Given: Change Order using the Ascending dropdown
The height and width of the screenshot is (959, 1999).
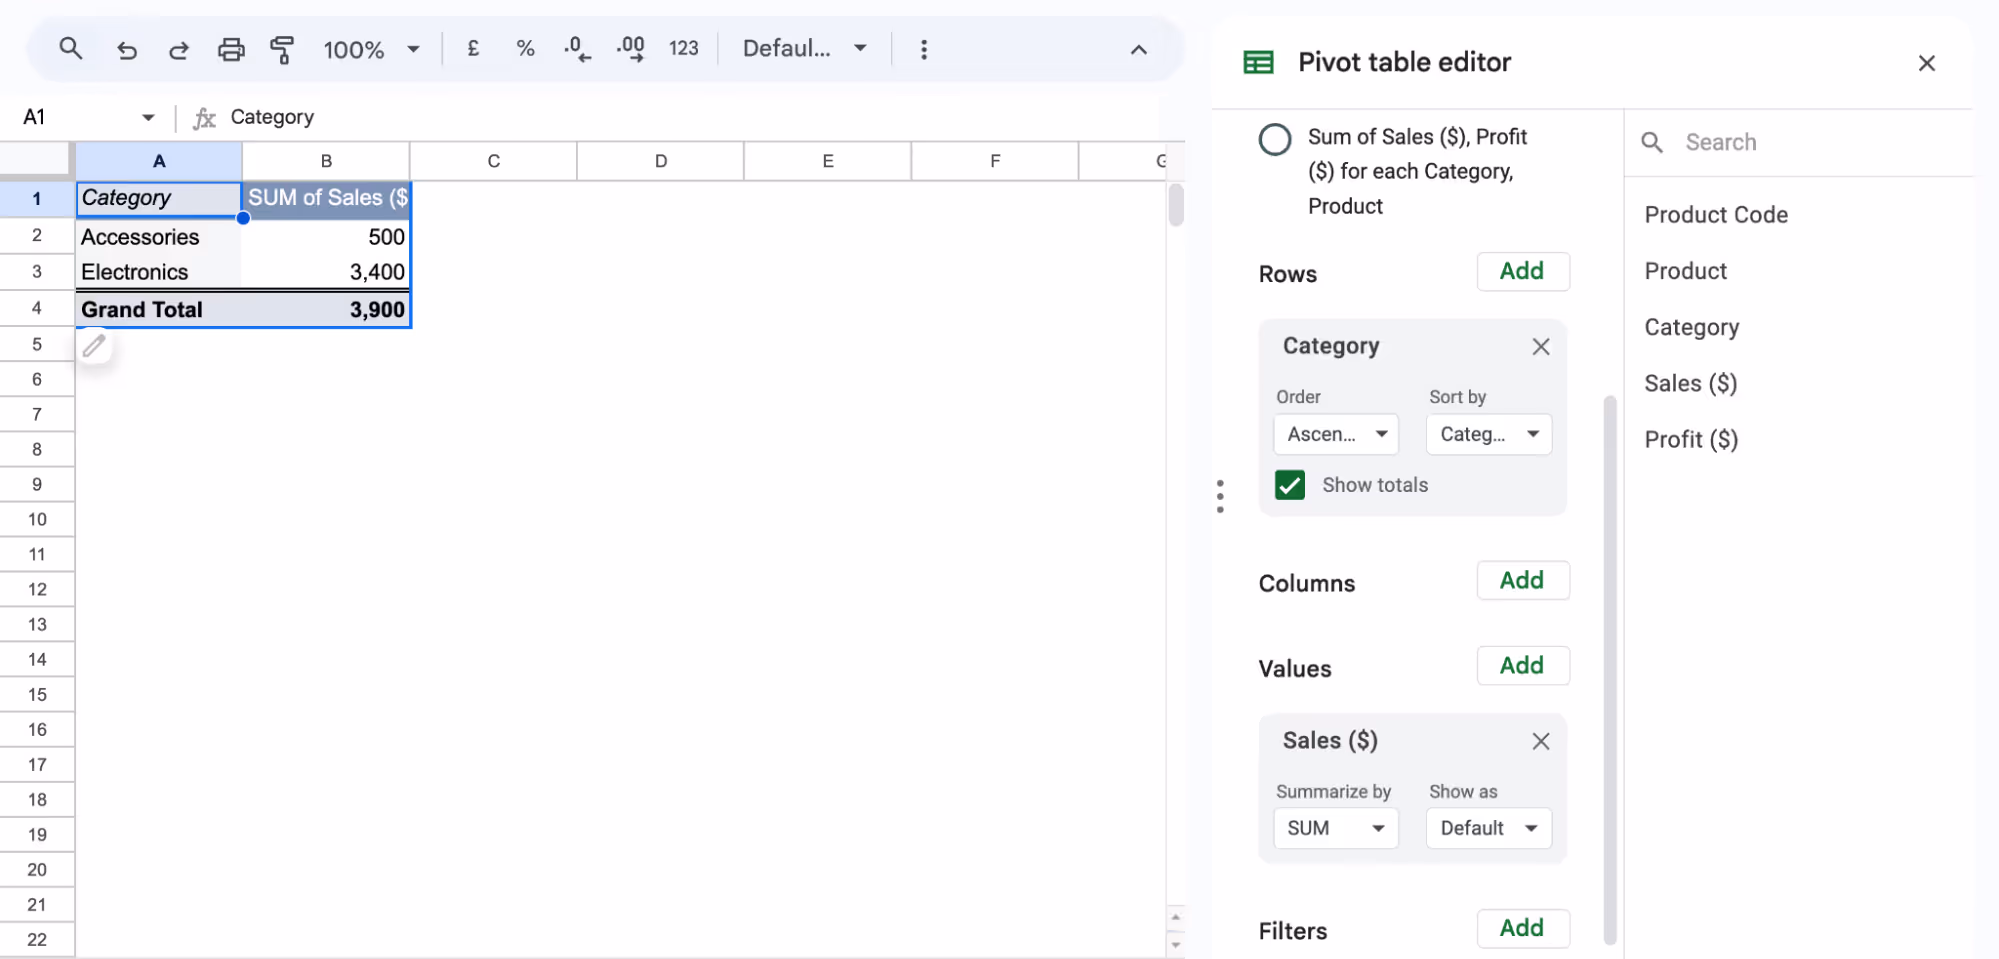Looking at the screenshot, I should coord(1335,434).
